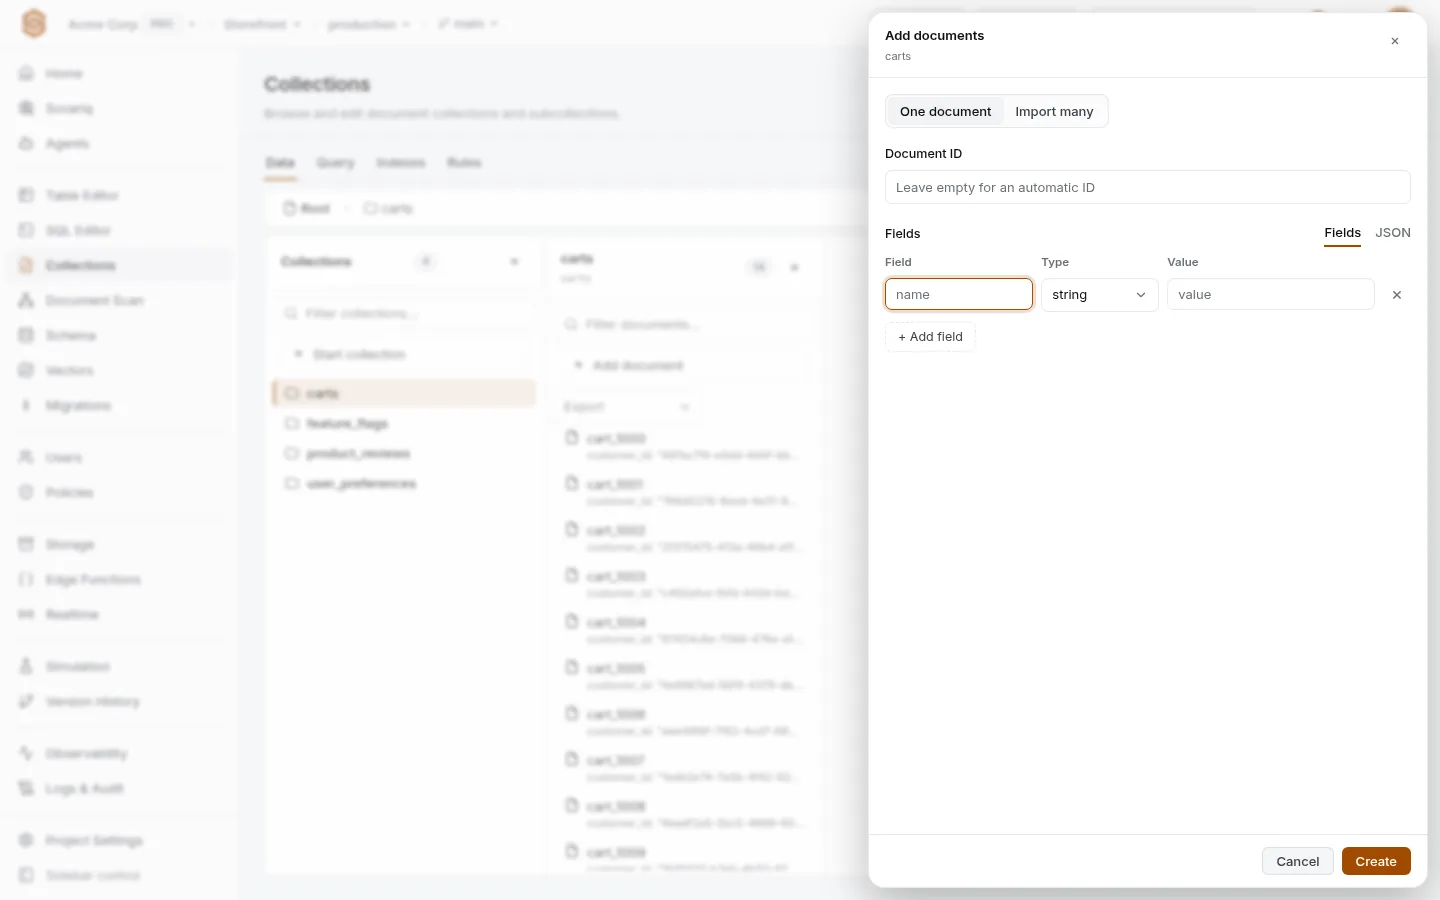Create the new document
Image resolution: width=1440 pixels, height=900 pixels.
click(1376, 861)
